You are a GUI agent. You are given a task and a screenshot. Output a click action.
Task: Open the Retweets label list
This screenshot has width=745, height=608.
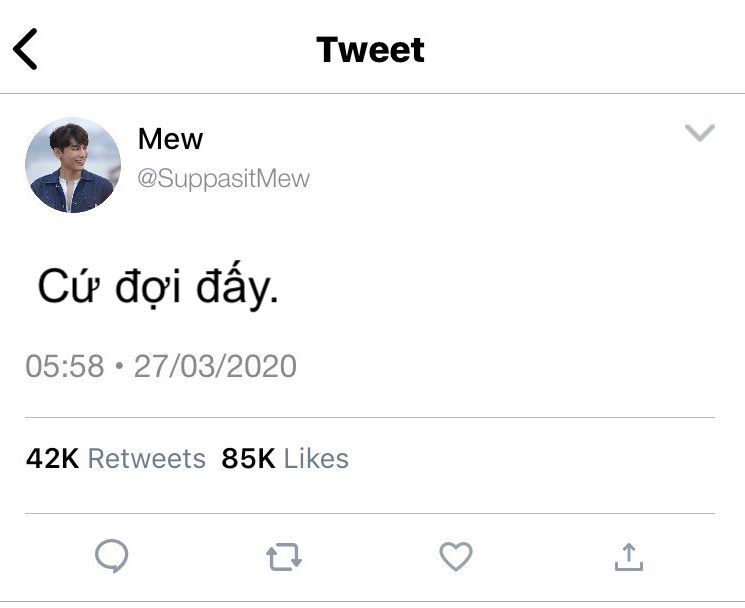tap(147, 459)
